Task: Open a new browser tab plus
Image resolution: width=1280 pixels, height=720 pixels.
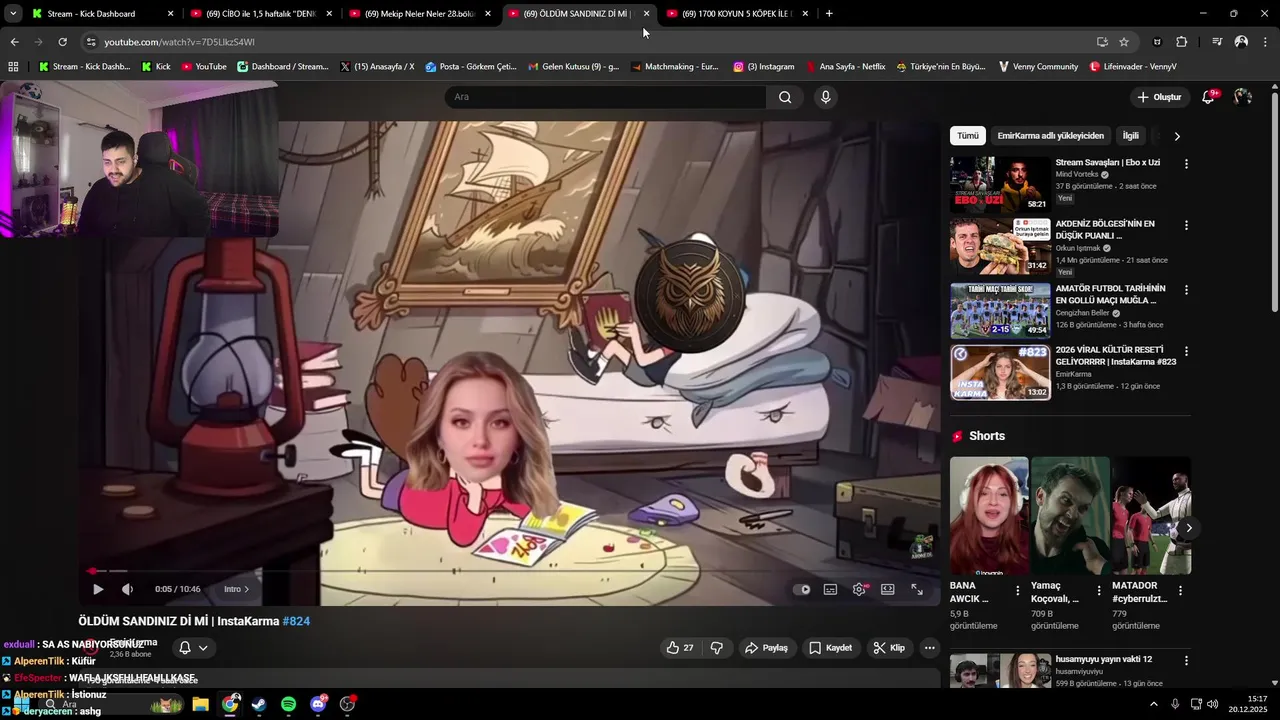Action: (829, 14)
